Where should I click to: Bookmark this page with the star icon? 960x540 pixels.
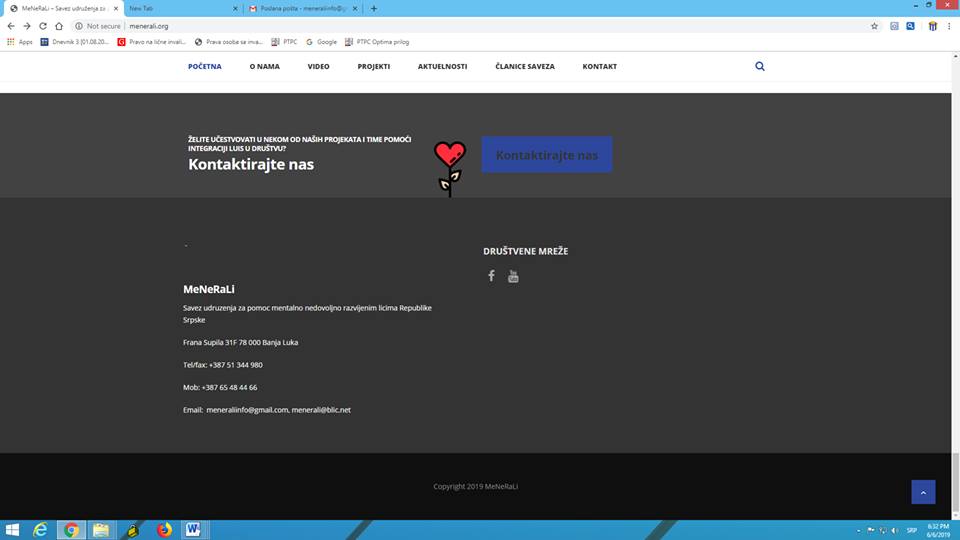pos(874,26)
